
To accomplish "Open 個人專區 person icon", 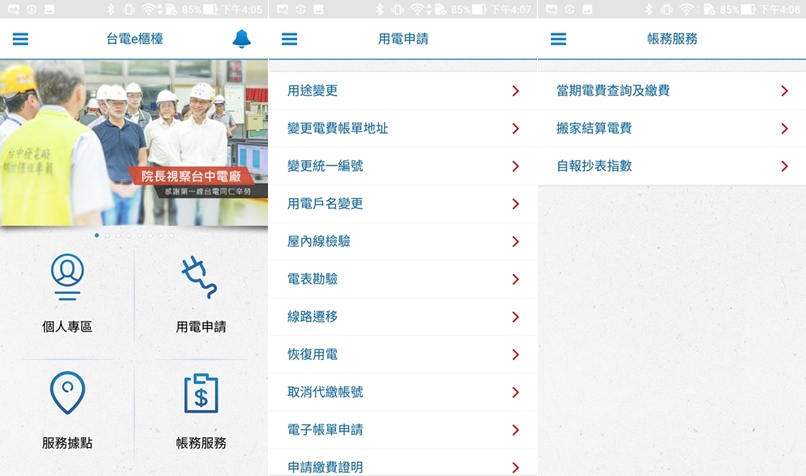I will tap(67, 277).
